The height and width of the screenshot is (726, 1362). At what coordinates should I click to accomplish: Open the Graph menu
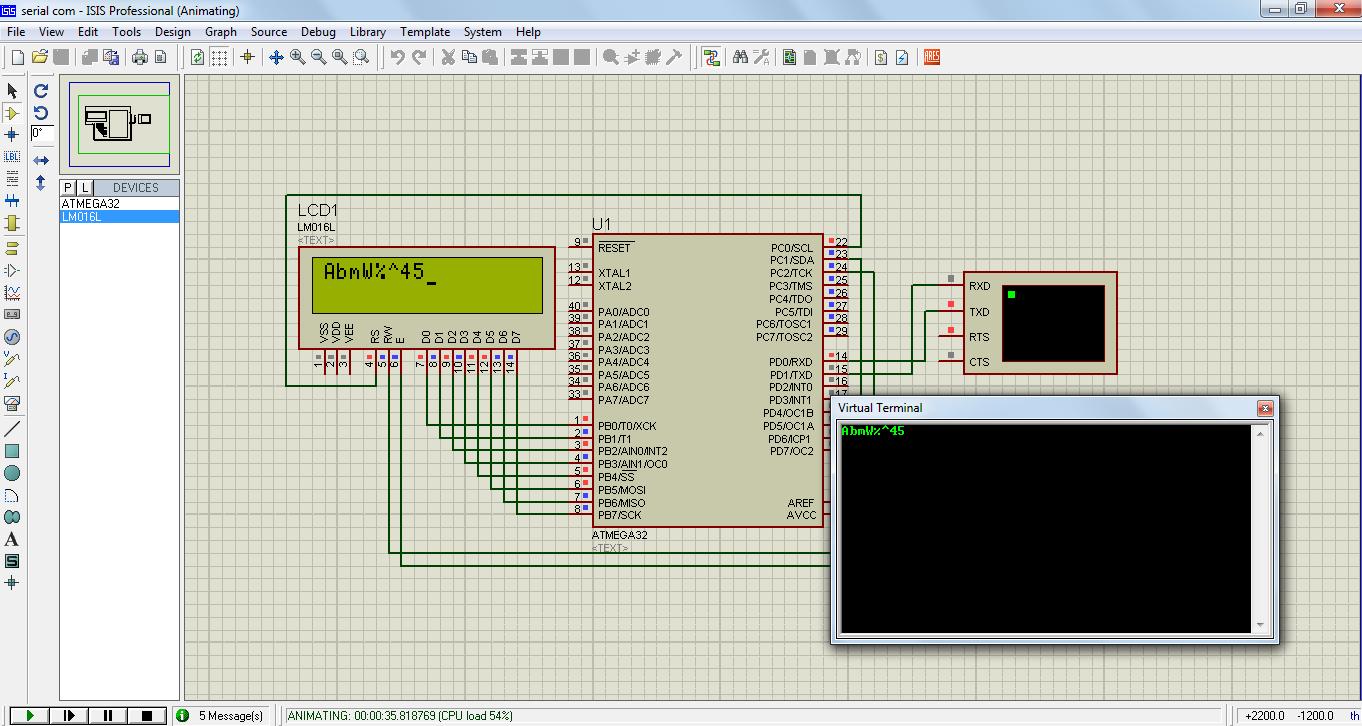click(x=221, y=32)
